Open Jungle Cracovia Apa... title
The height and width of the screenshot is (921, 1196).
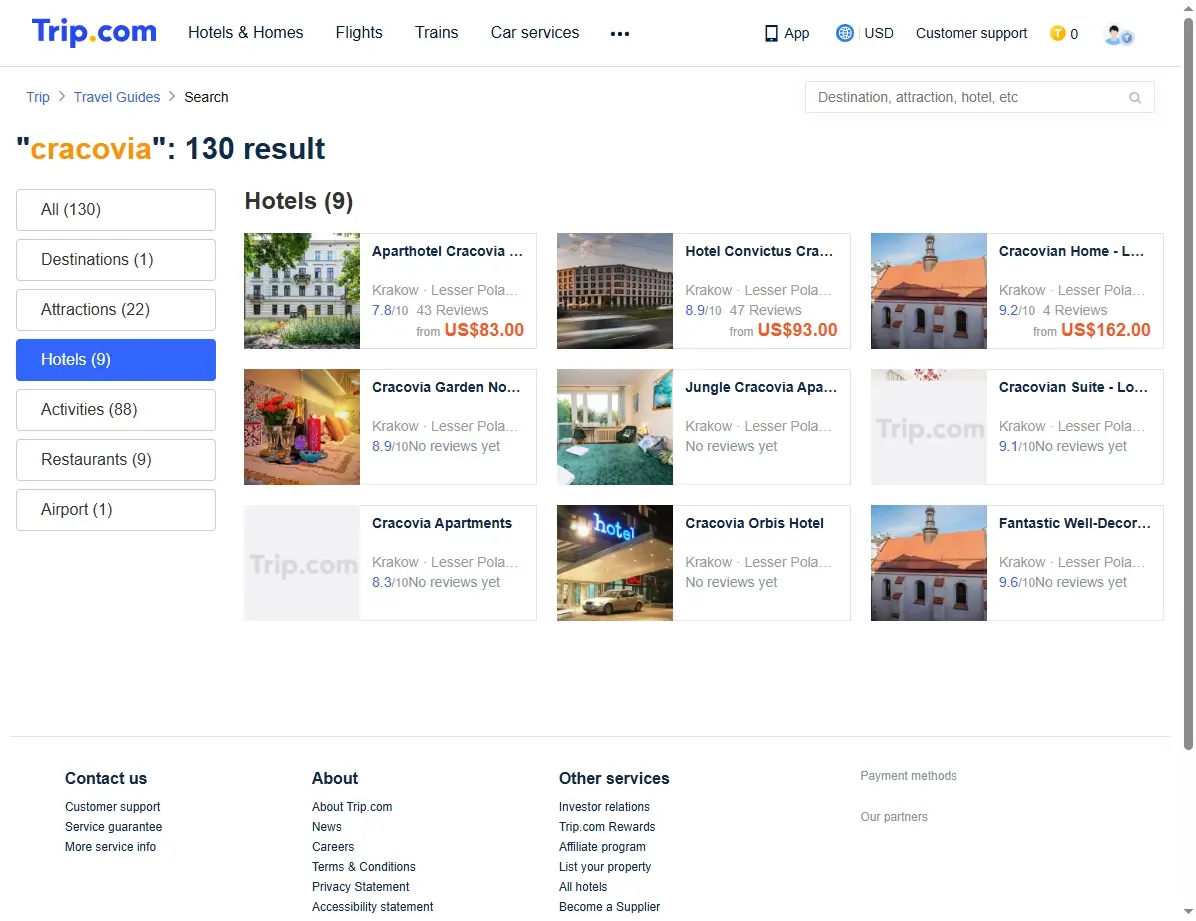click(x=761, y=387)
